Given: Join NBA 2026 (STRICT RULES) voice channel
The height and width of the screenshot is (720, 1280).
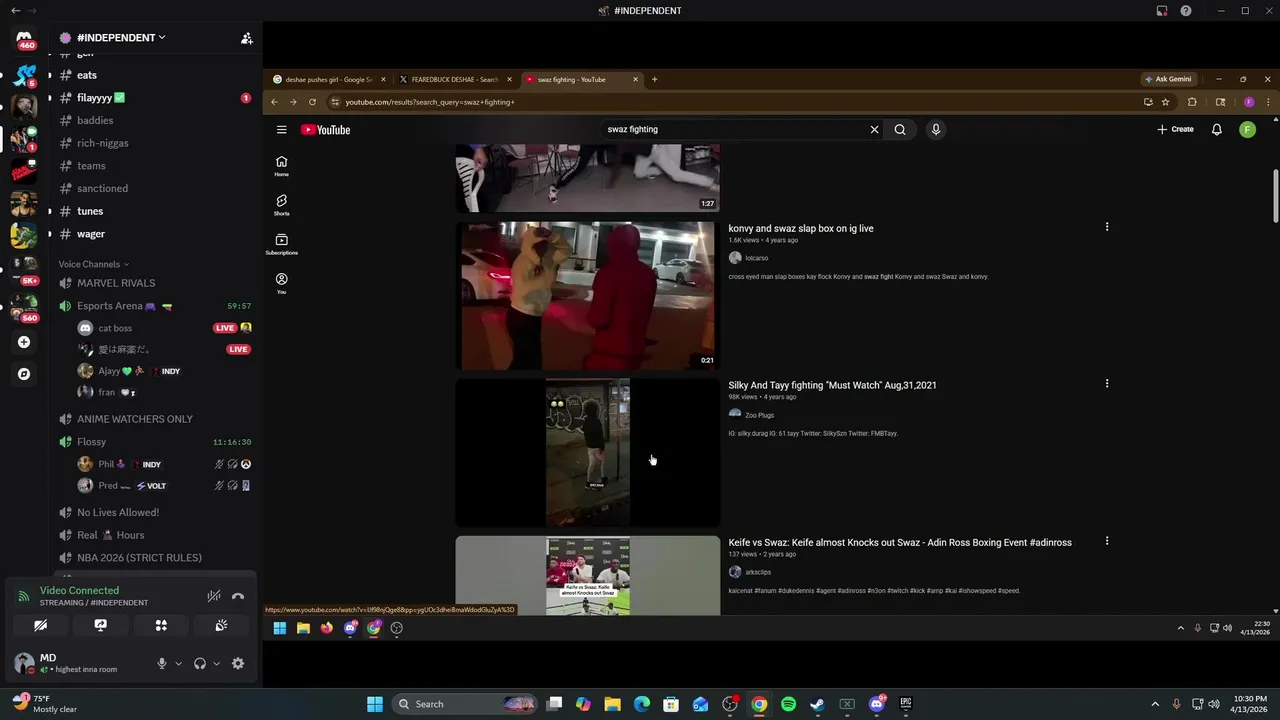Looking at the screenshot, I should coord(139,558).
